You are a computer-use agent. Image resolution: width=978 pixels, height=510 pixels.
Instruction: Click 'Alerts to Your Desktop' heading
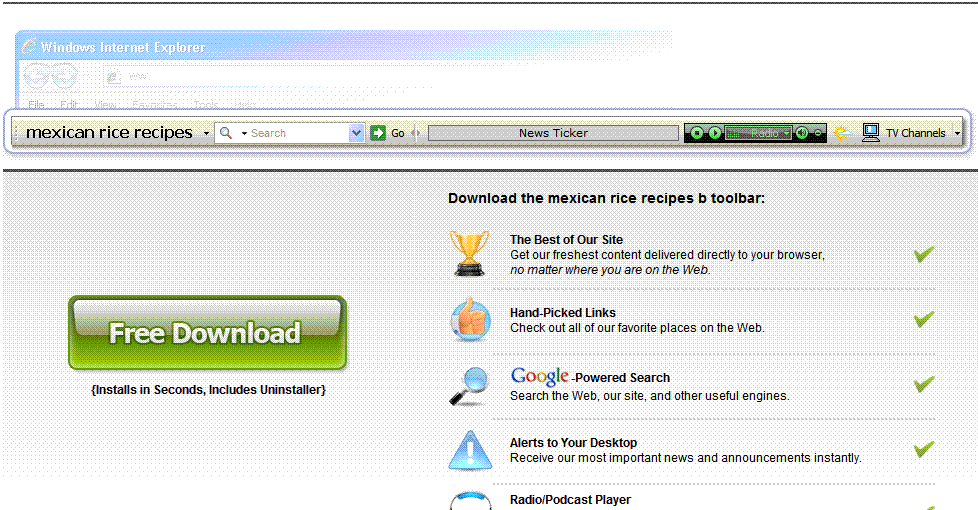pos(573,443)
